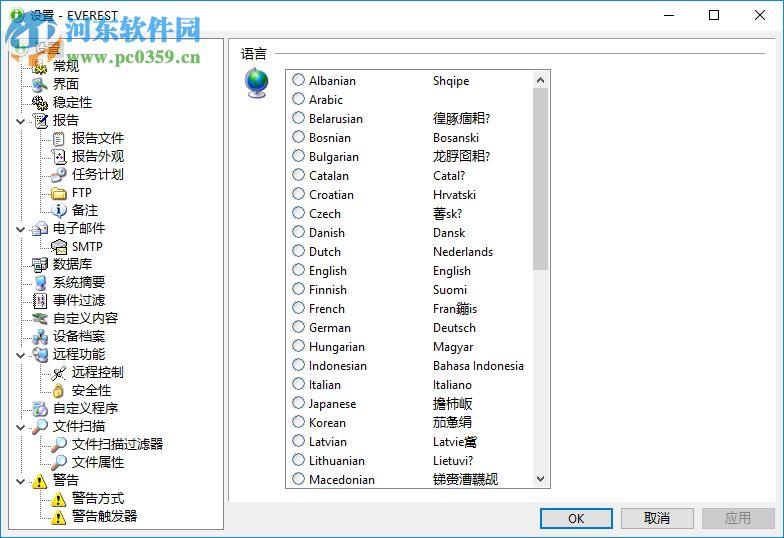Choose the Korean language option

298,422
